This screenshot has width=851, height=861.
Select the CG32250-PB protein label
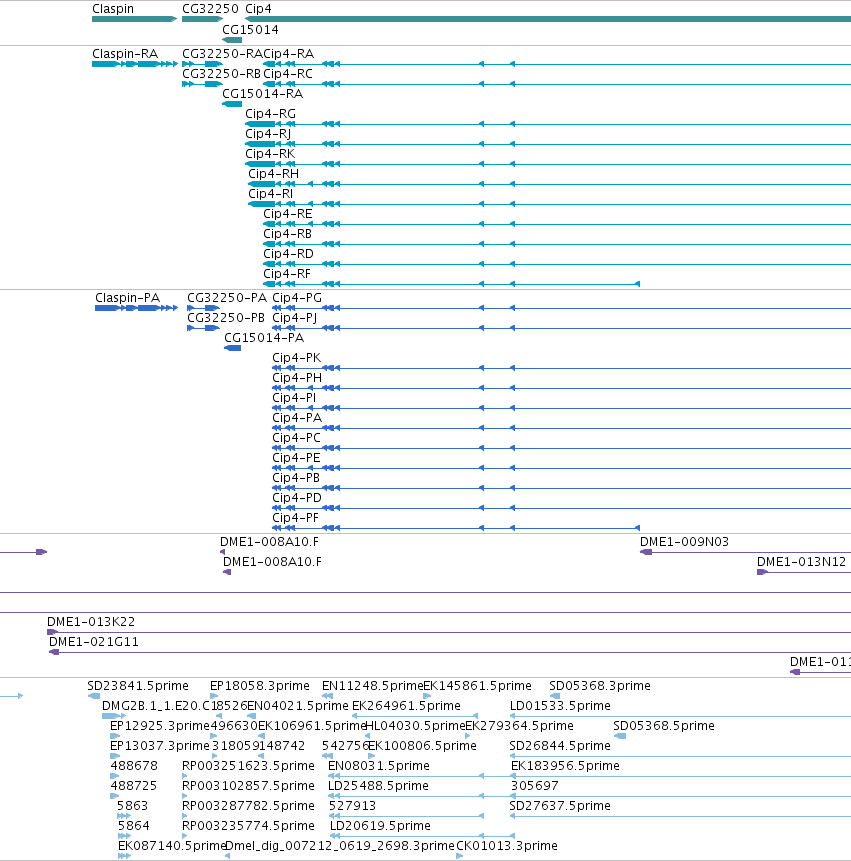226,318
